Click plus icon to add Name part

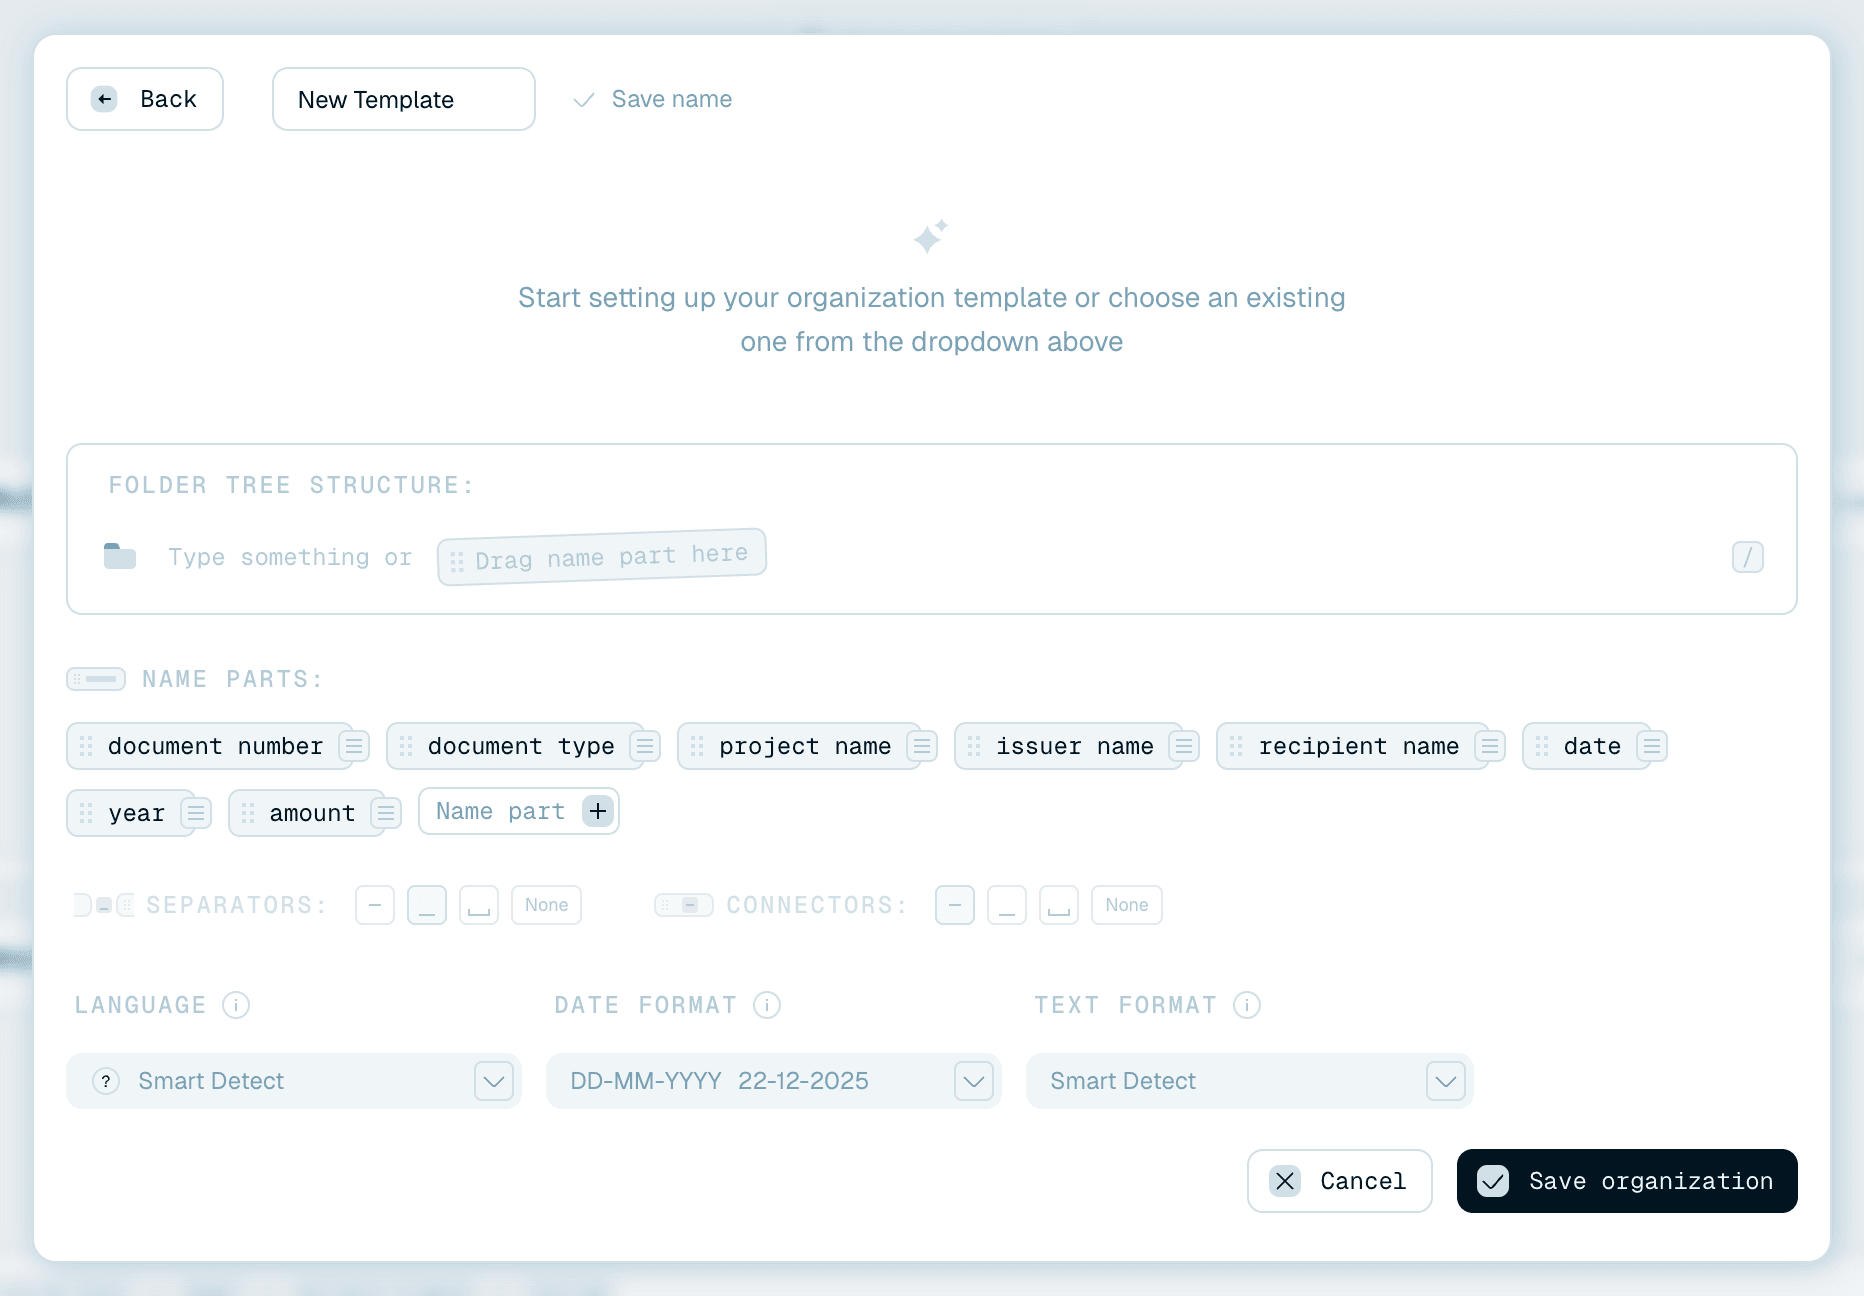(x=598, y=811)
